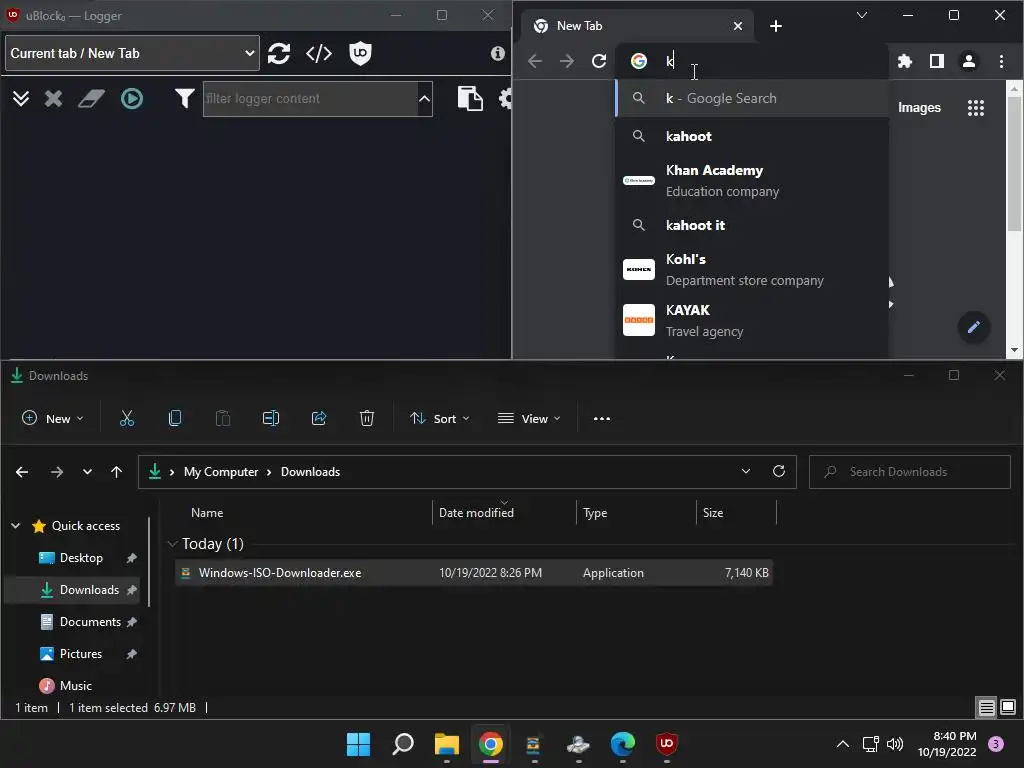Collapse the Today (1) group
1024x768 pixels.
[172, 543]
